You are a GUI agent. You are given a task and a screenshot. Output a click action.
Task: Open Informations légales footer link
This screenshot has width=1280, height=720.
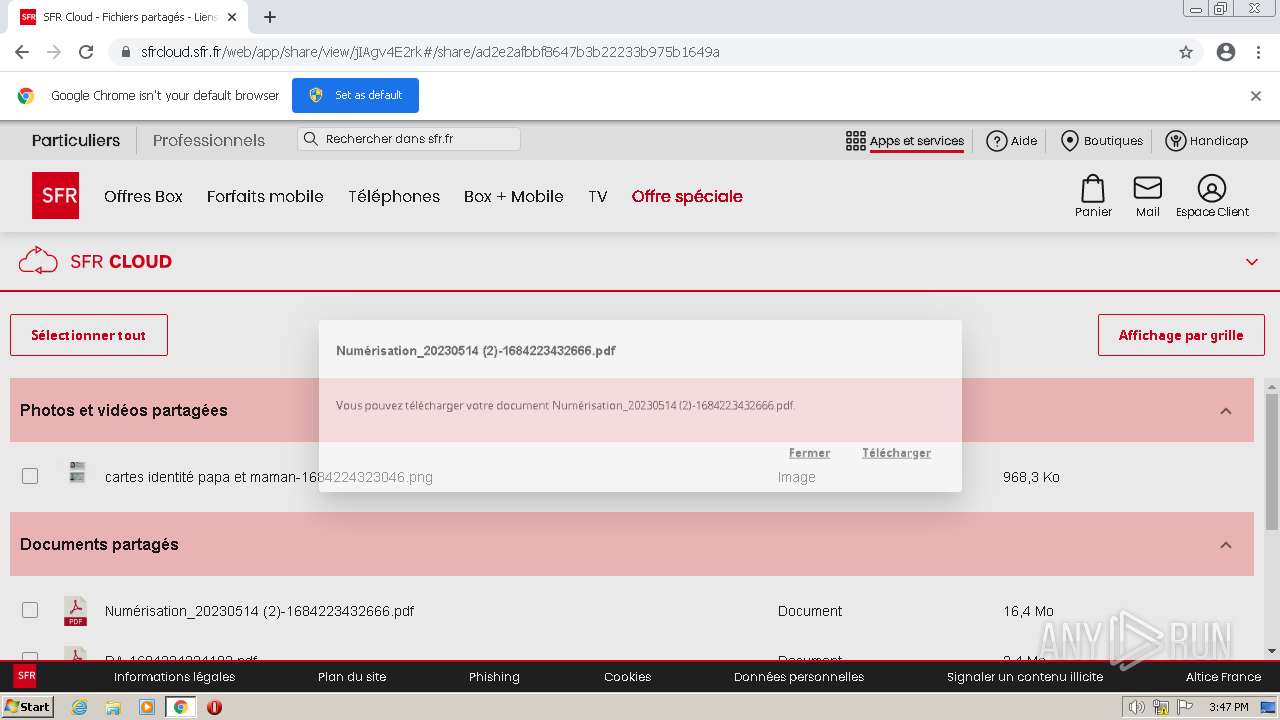point(174,677)
